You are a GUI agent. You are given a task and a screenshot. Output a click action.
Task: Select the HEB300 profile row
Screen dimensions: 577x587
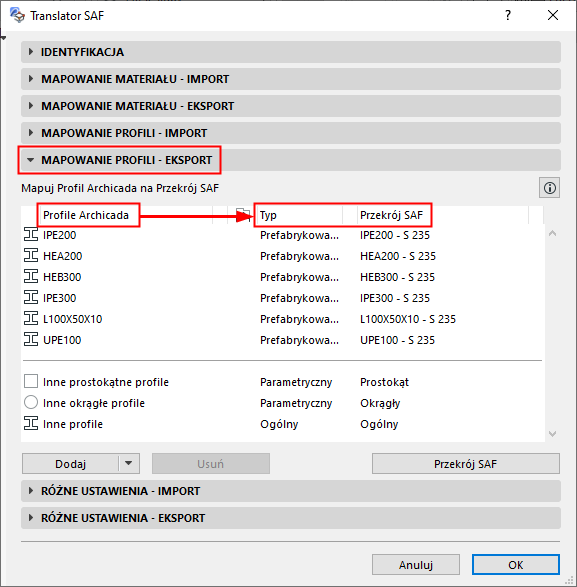[x=283, y=277]
